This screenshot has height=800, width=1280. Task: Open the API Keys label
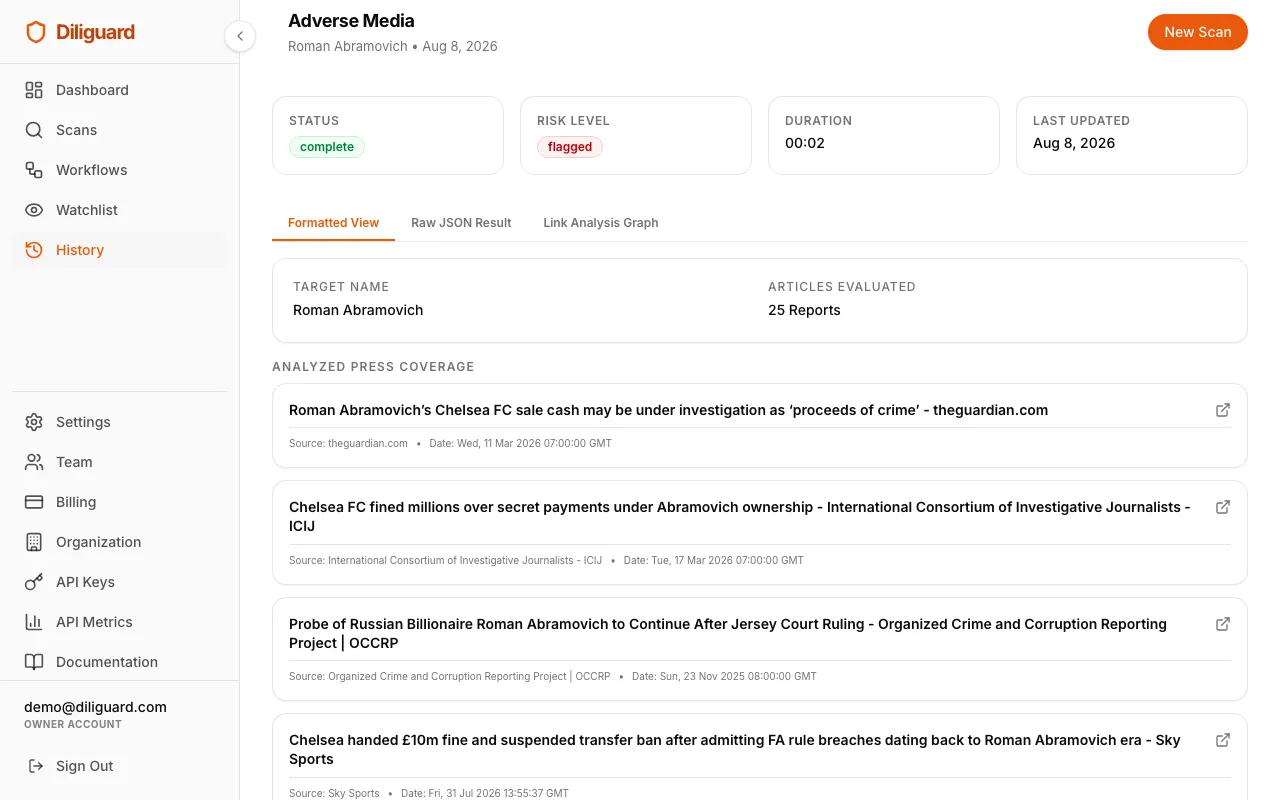click(x=85, y=582)
